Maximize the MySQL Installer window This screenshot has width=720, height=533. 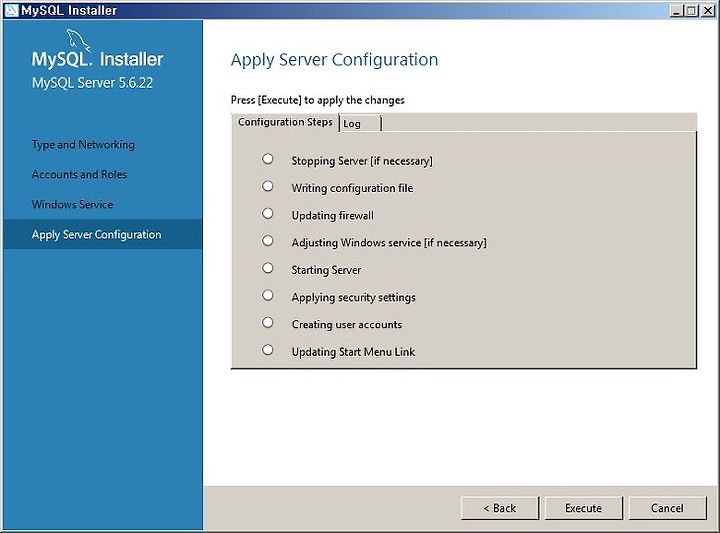(691, 10)
